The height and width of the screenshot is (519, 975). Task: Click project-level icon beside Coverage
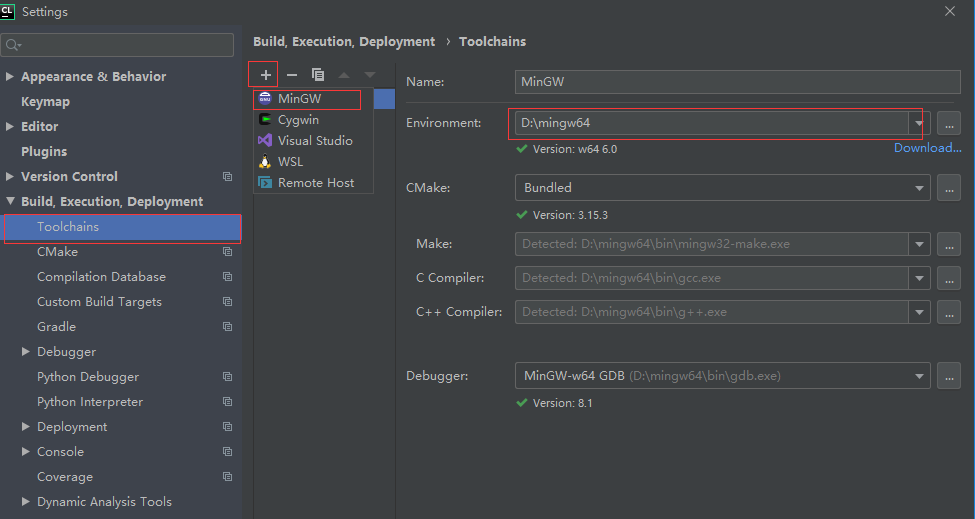228,477
